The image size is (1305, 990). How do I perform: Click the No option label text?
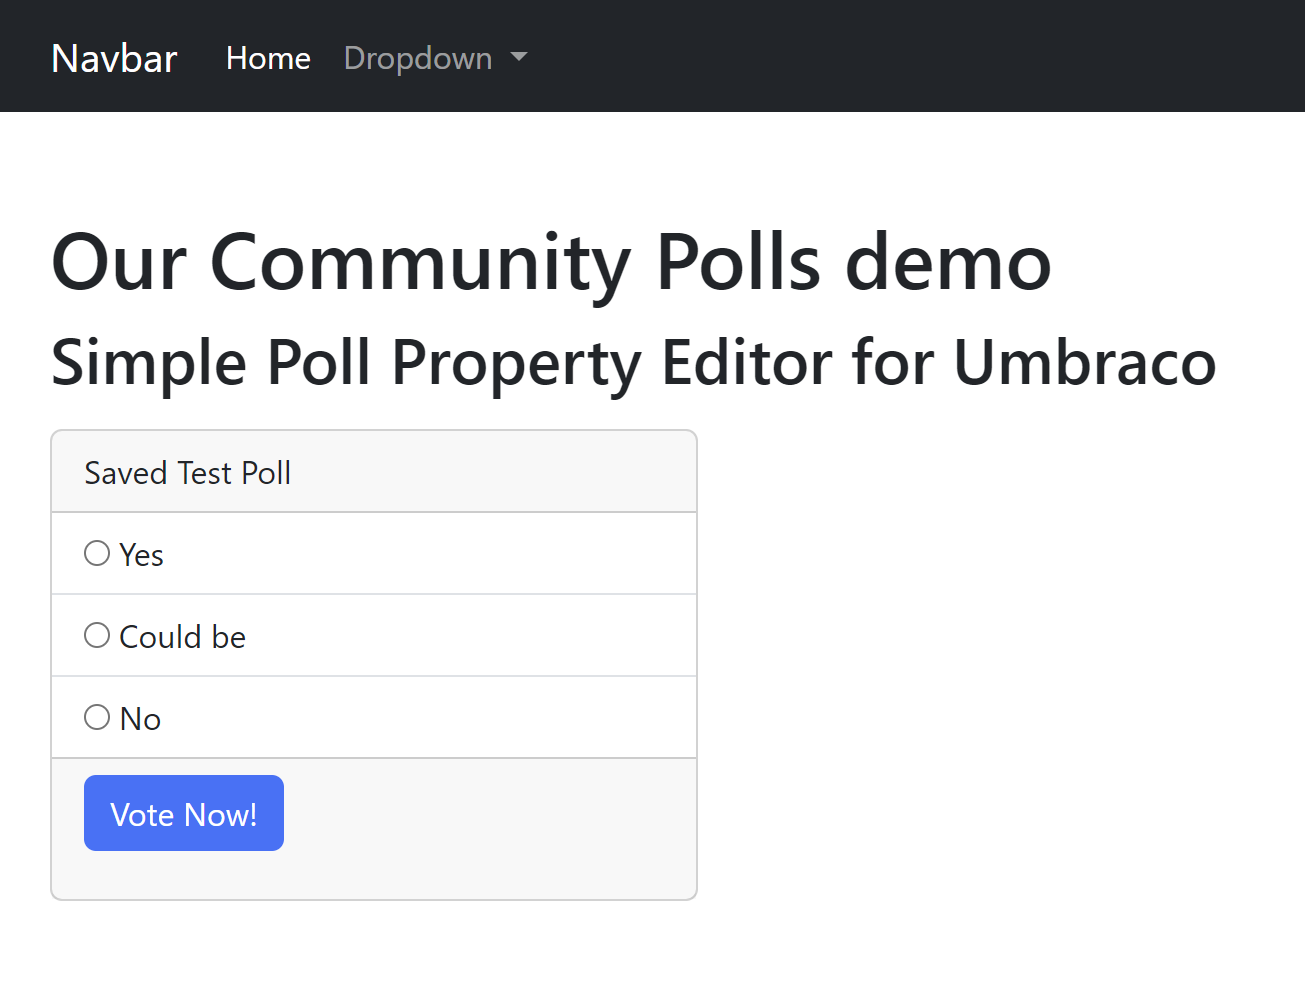[x=139, y=718]
